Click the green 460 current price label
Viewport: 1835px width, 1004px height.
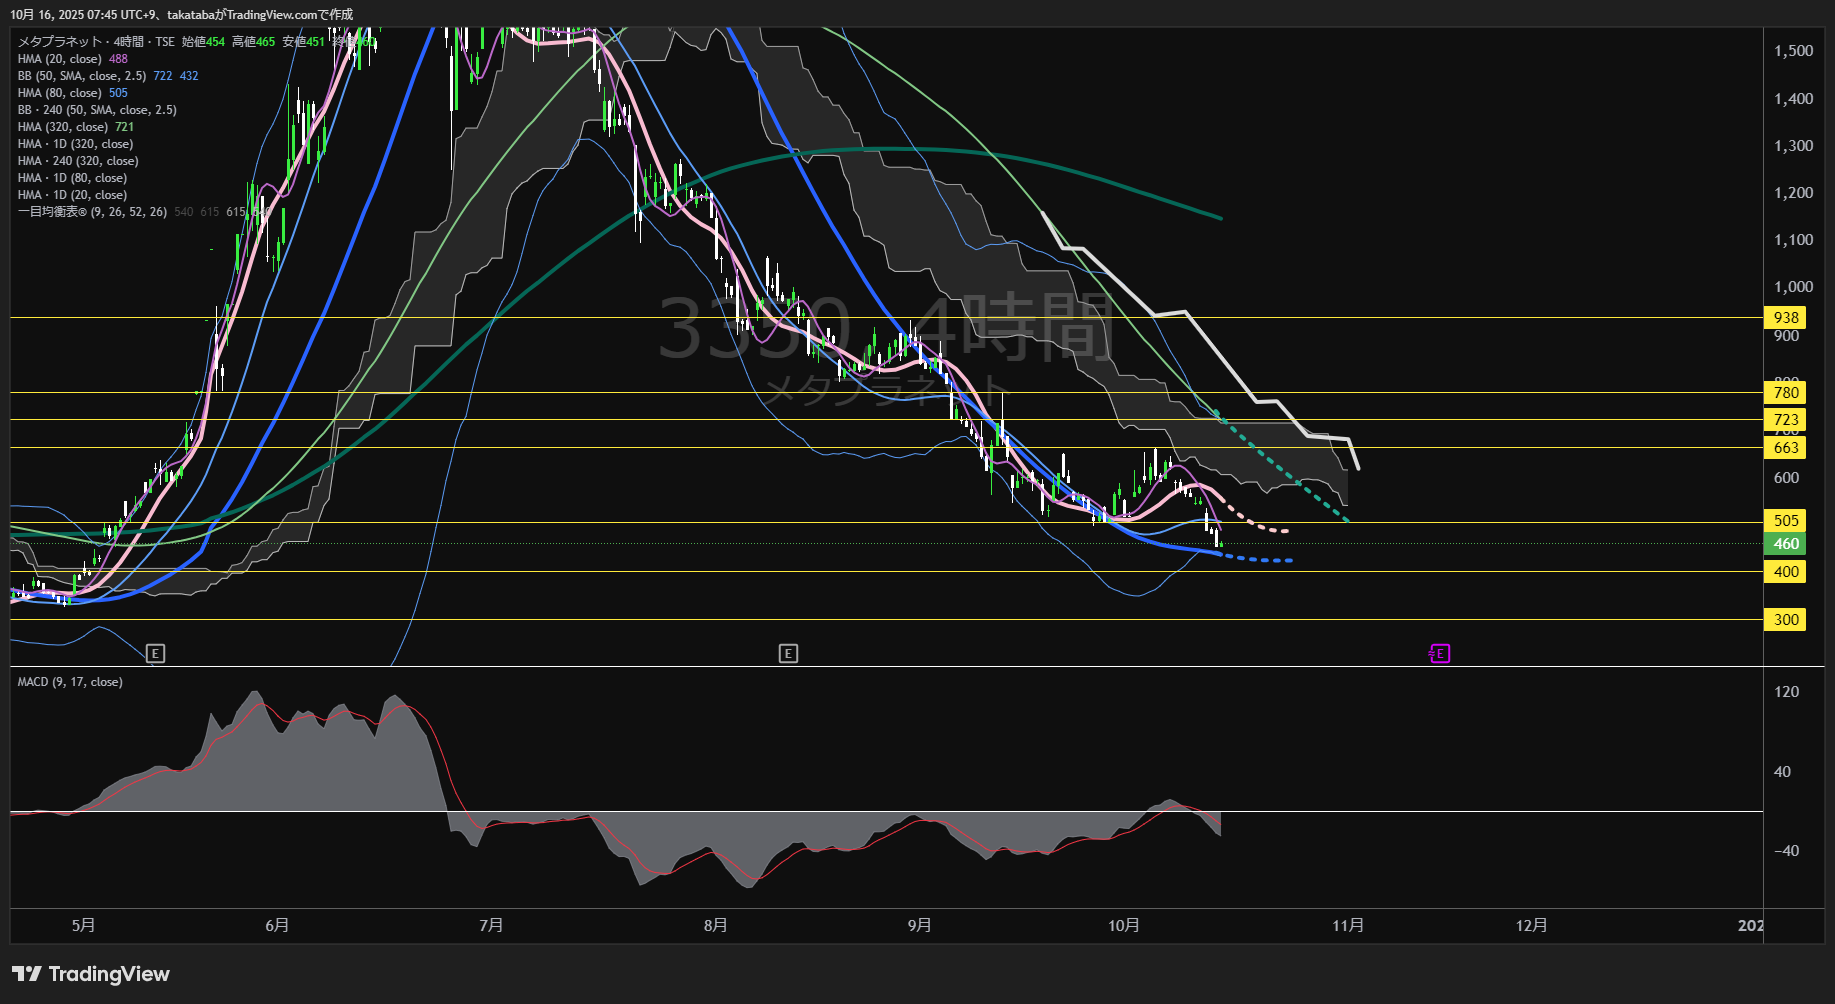[x=1785, y=544]
